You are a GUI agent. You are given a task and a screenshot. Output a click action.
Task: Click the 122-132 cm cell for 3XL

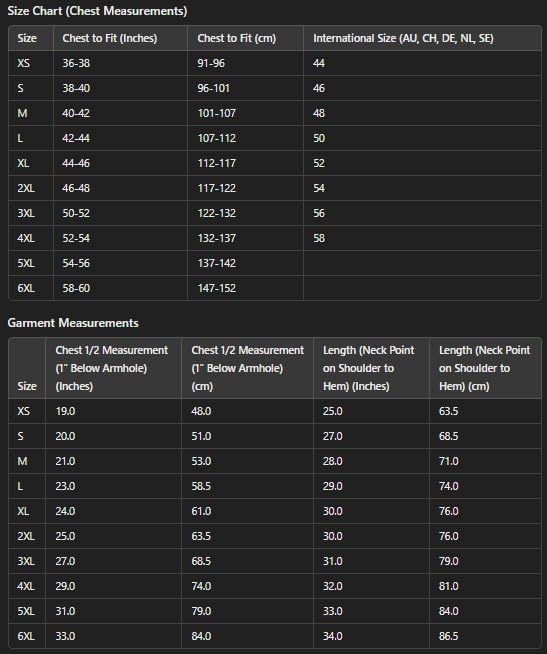pos(217,213)
